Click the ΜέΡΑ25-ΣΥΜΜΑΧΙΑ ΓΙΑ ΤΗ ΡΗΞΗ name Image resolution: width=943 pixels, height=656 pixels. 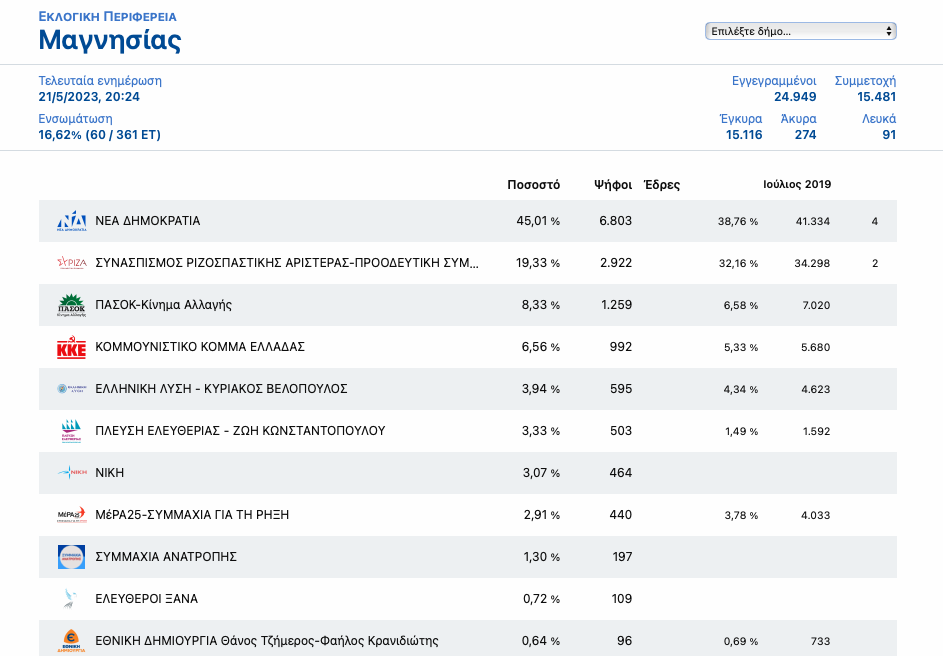[x=192, y=515]
